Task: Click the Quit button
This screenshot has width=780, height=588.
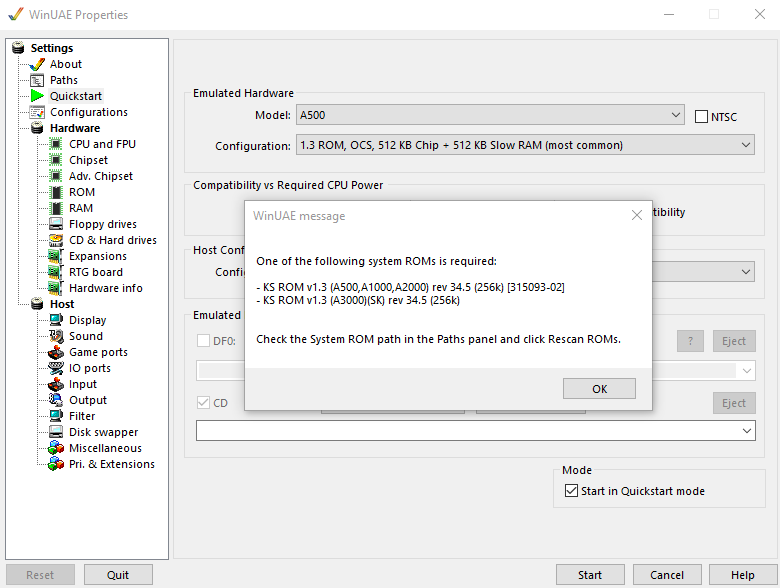Action: tap(118, 575)
